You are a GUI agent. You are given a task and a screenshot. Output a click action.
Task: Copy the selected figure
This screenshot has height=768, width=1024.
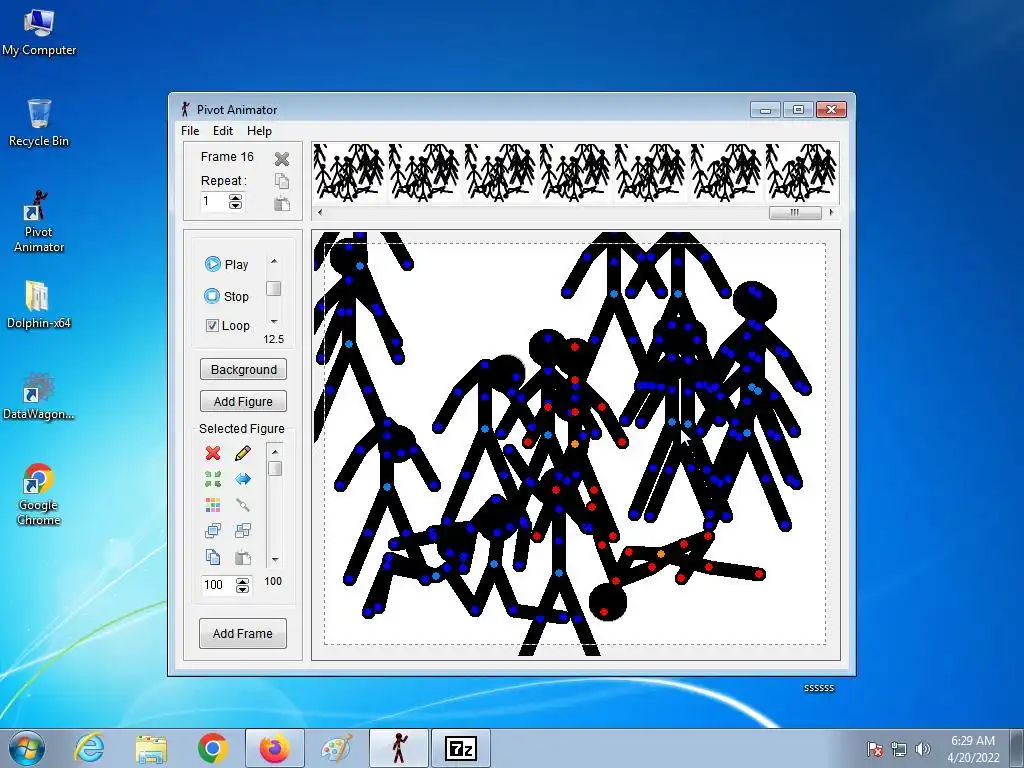coord(213,557)
